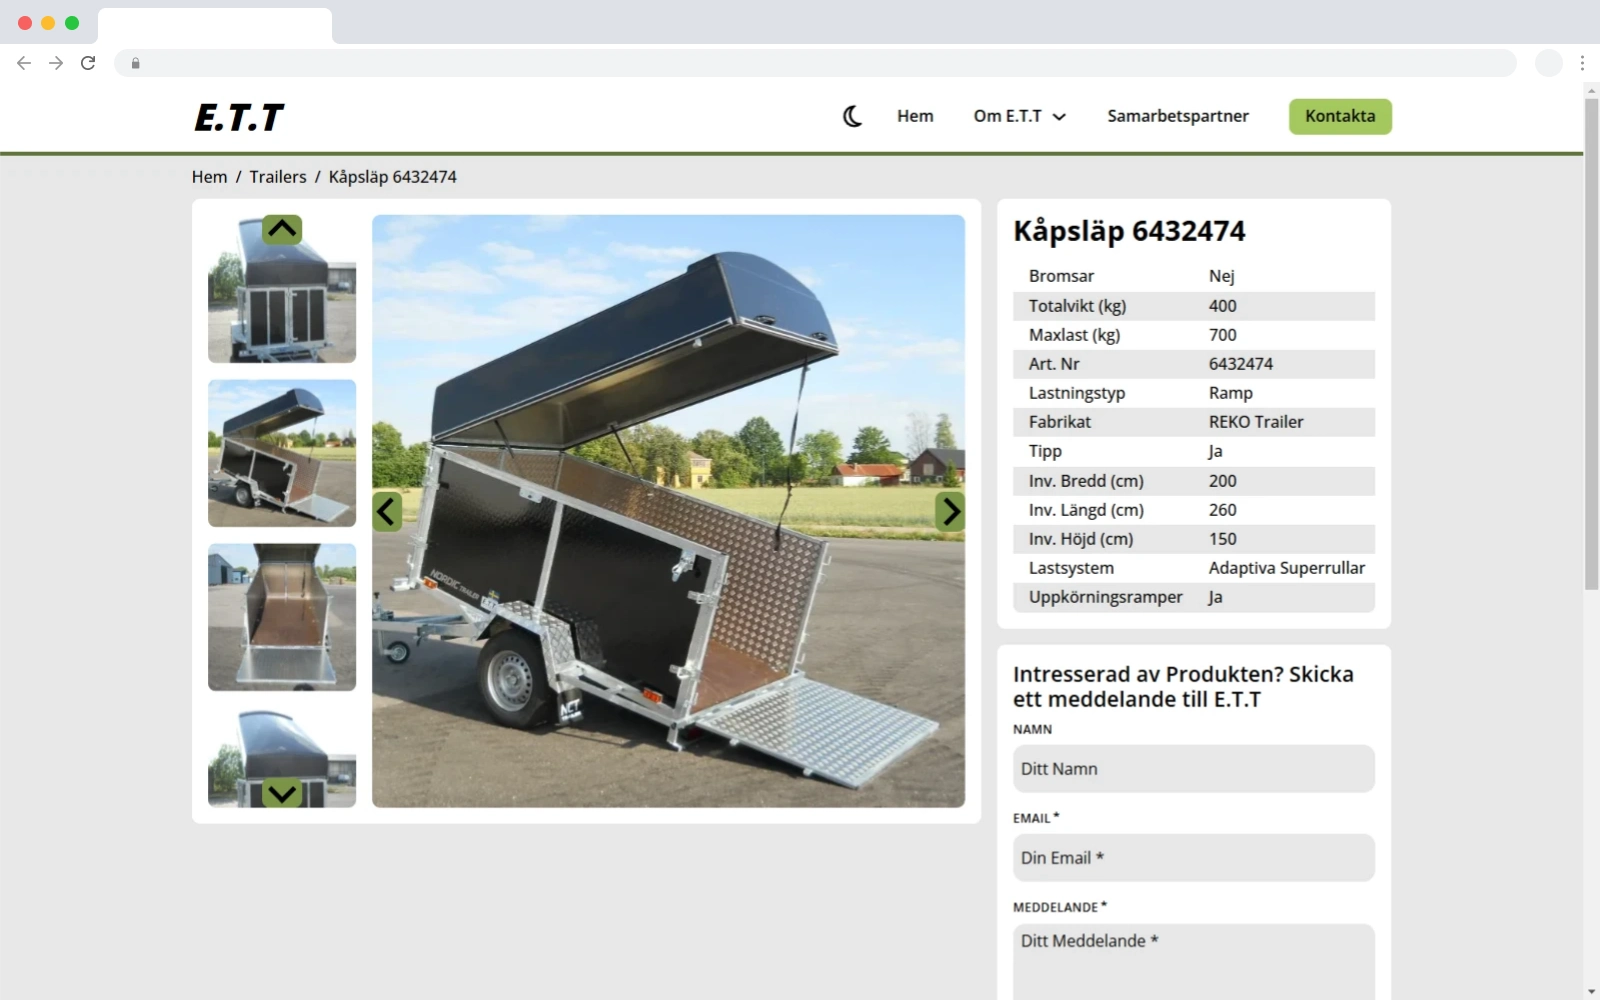Click the Totalvikt (kg) label
The image size is (1600, 1000).
1077,306
